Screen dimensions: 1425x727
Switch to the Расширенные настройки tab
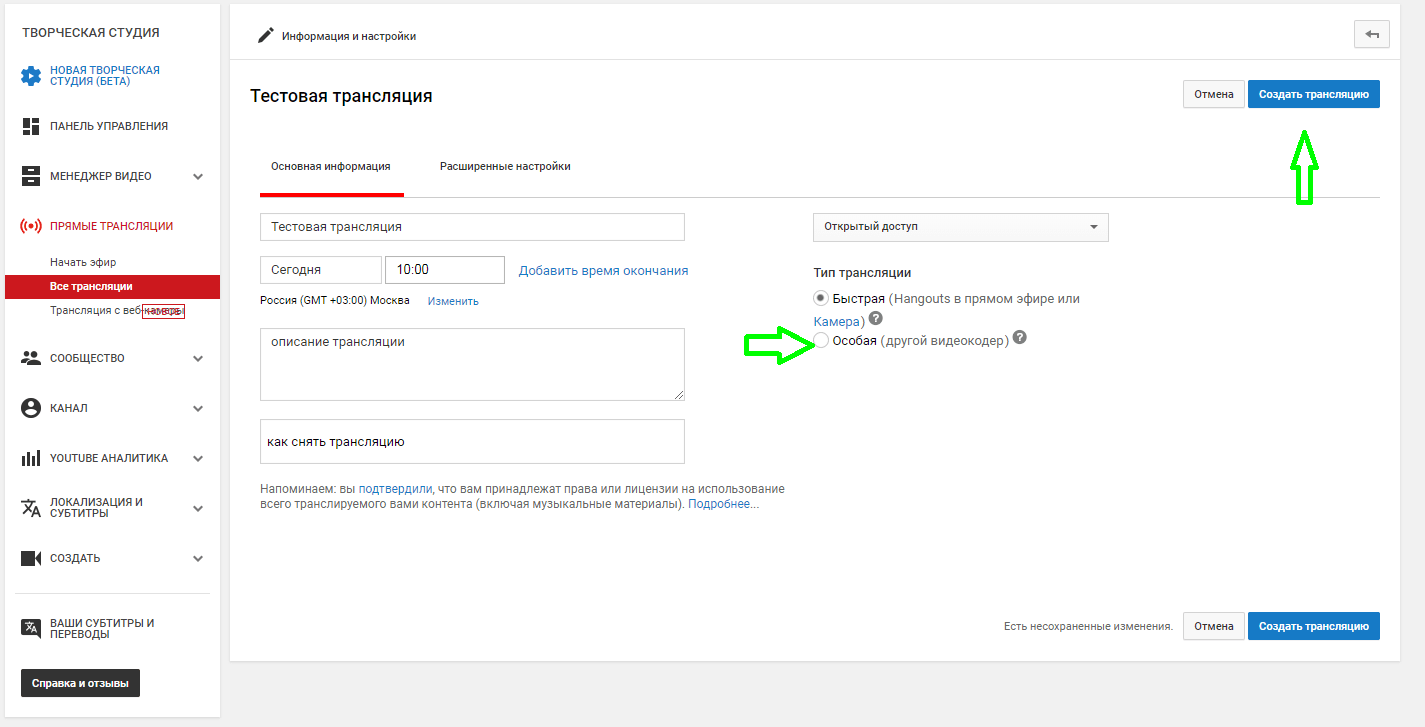[505, 167]
